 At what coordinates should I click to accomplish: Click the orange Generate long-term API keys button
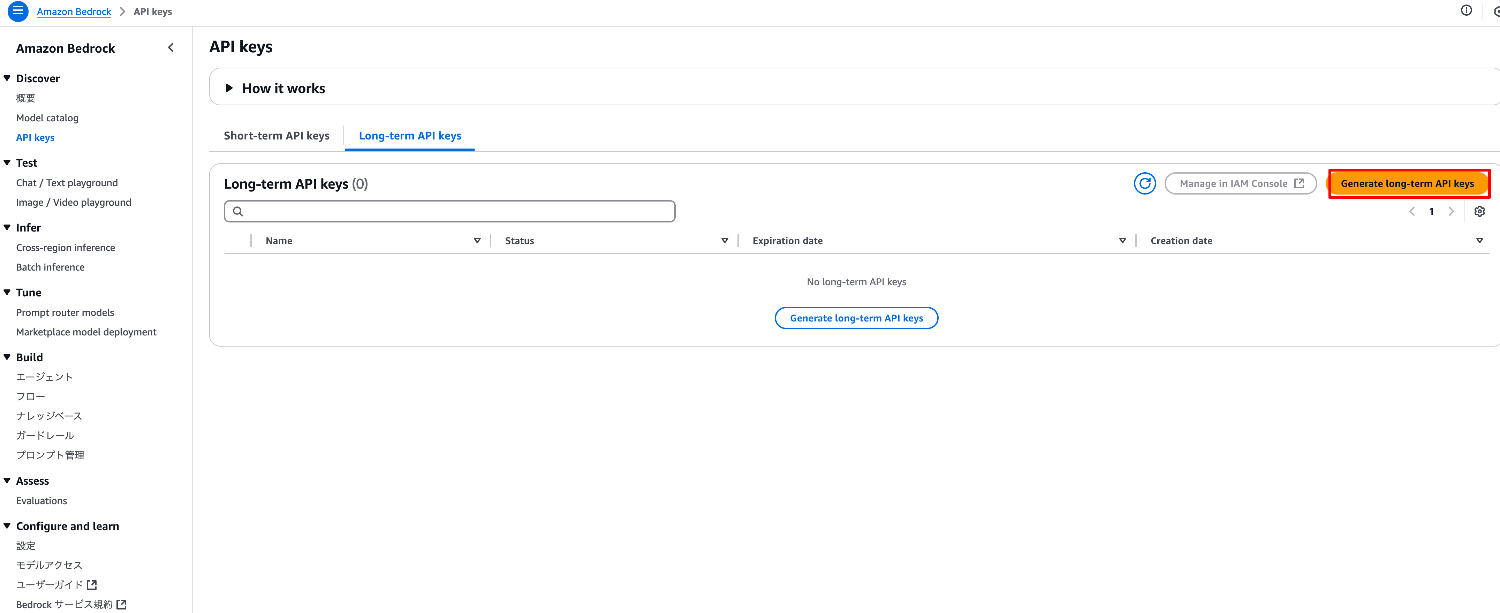tap(1407, 184)
